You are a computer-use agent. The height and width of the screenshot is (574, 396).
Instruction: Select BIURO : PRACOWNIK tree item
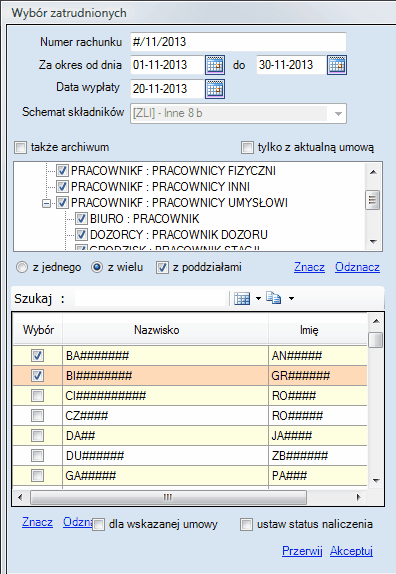coord(145,219)
